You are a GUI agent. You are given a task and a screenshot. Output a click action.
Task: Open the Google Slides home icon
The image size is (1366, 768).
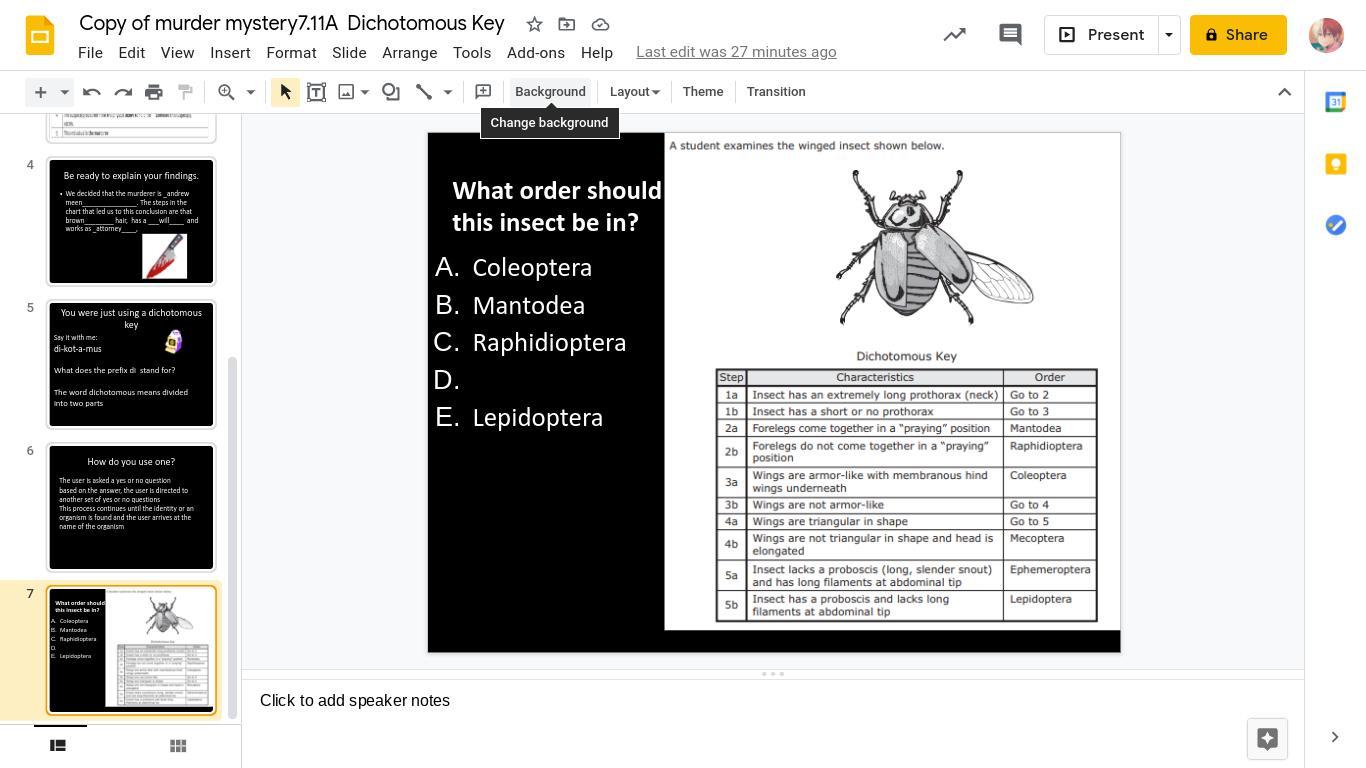click(40, 35)
